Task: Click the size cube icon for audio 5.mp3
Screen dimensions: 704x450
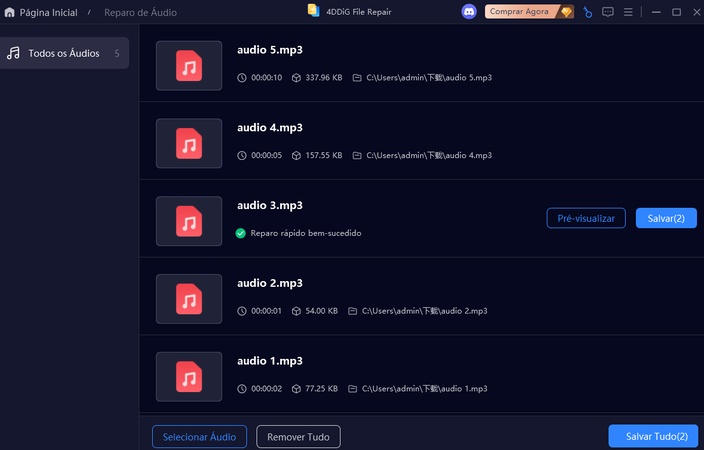Action: [x=296, y=78]
